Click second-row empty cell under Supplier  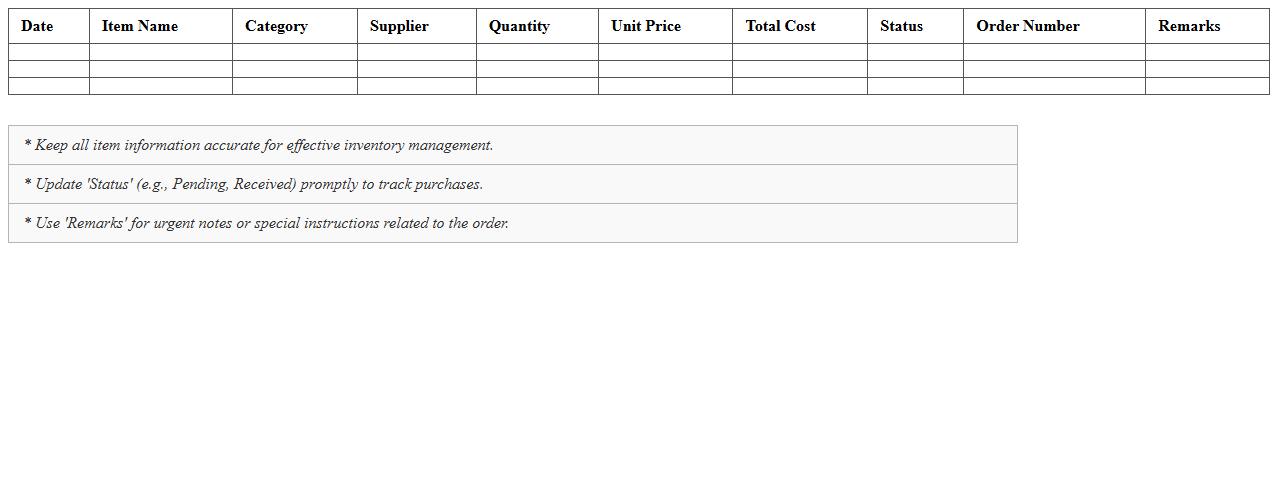417,69
